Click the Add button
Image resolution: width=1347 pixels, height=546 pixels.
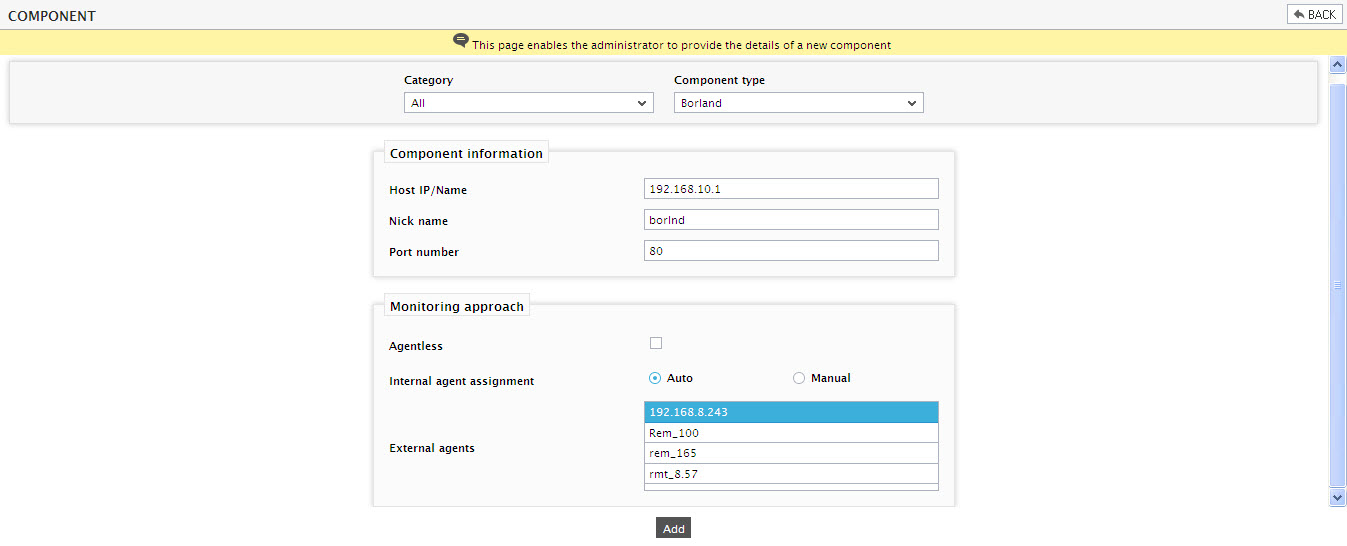click(673, 528)
